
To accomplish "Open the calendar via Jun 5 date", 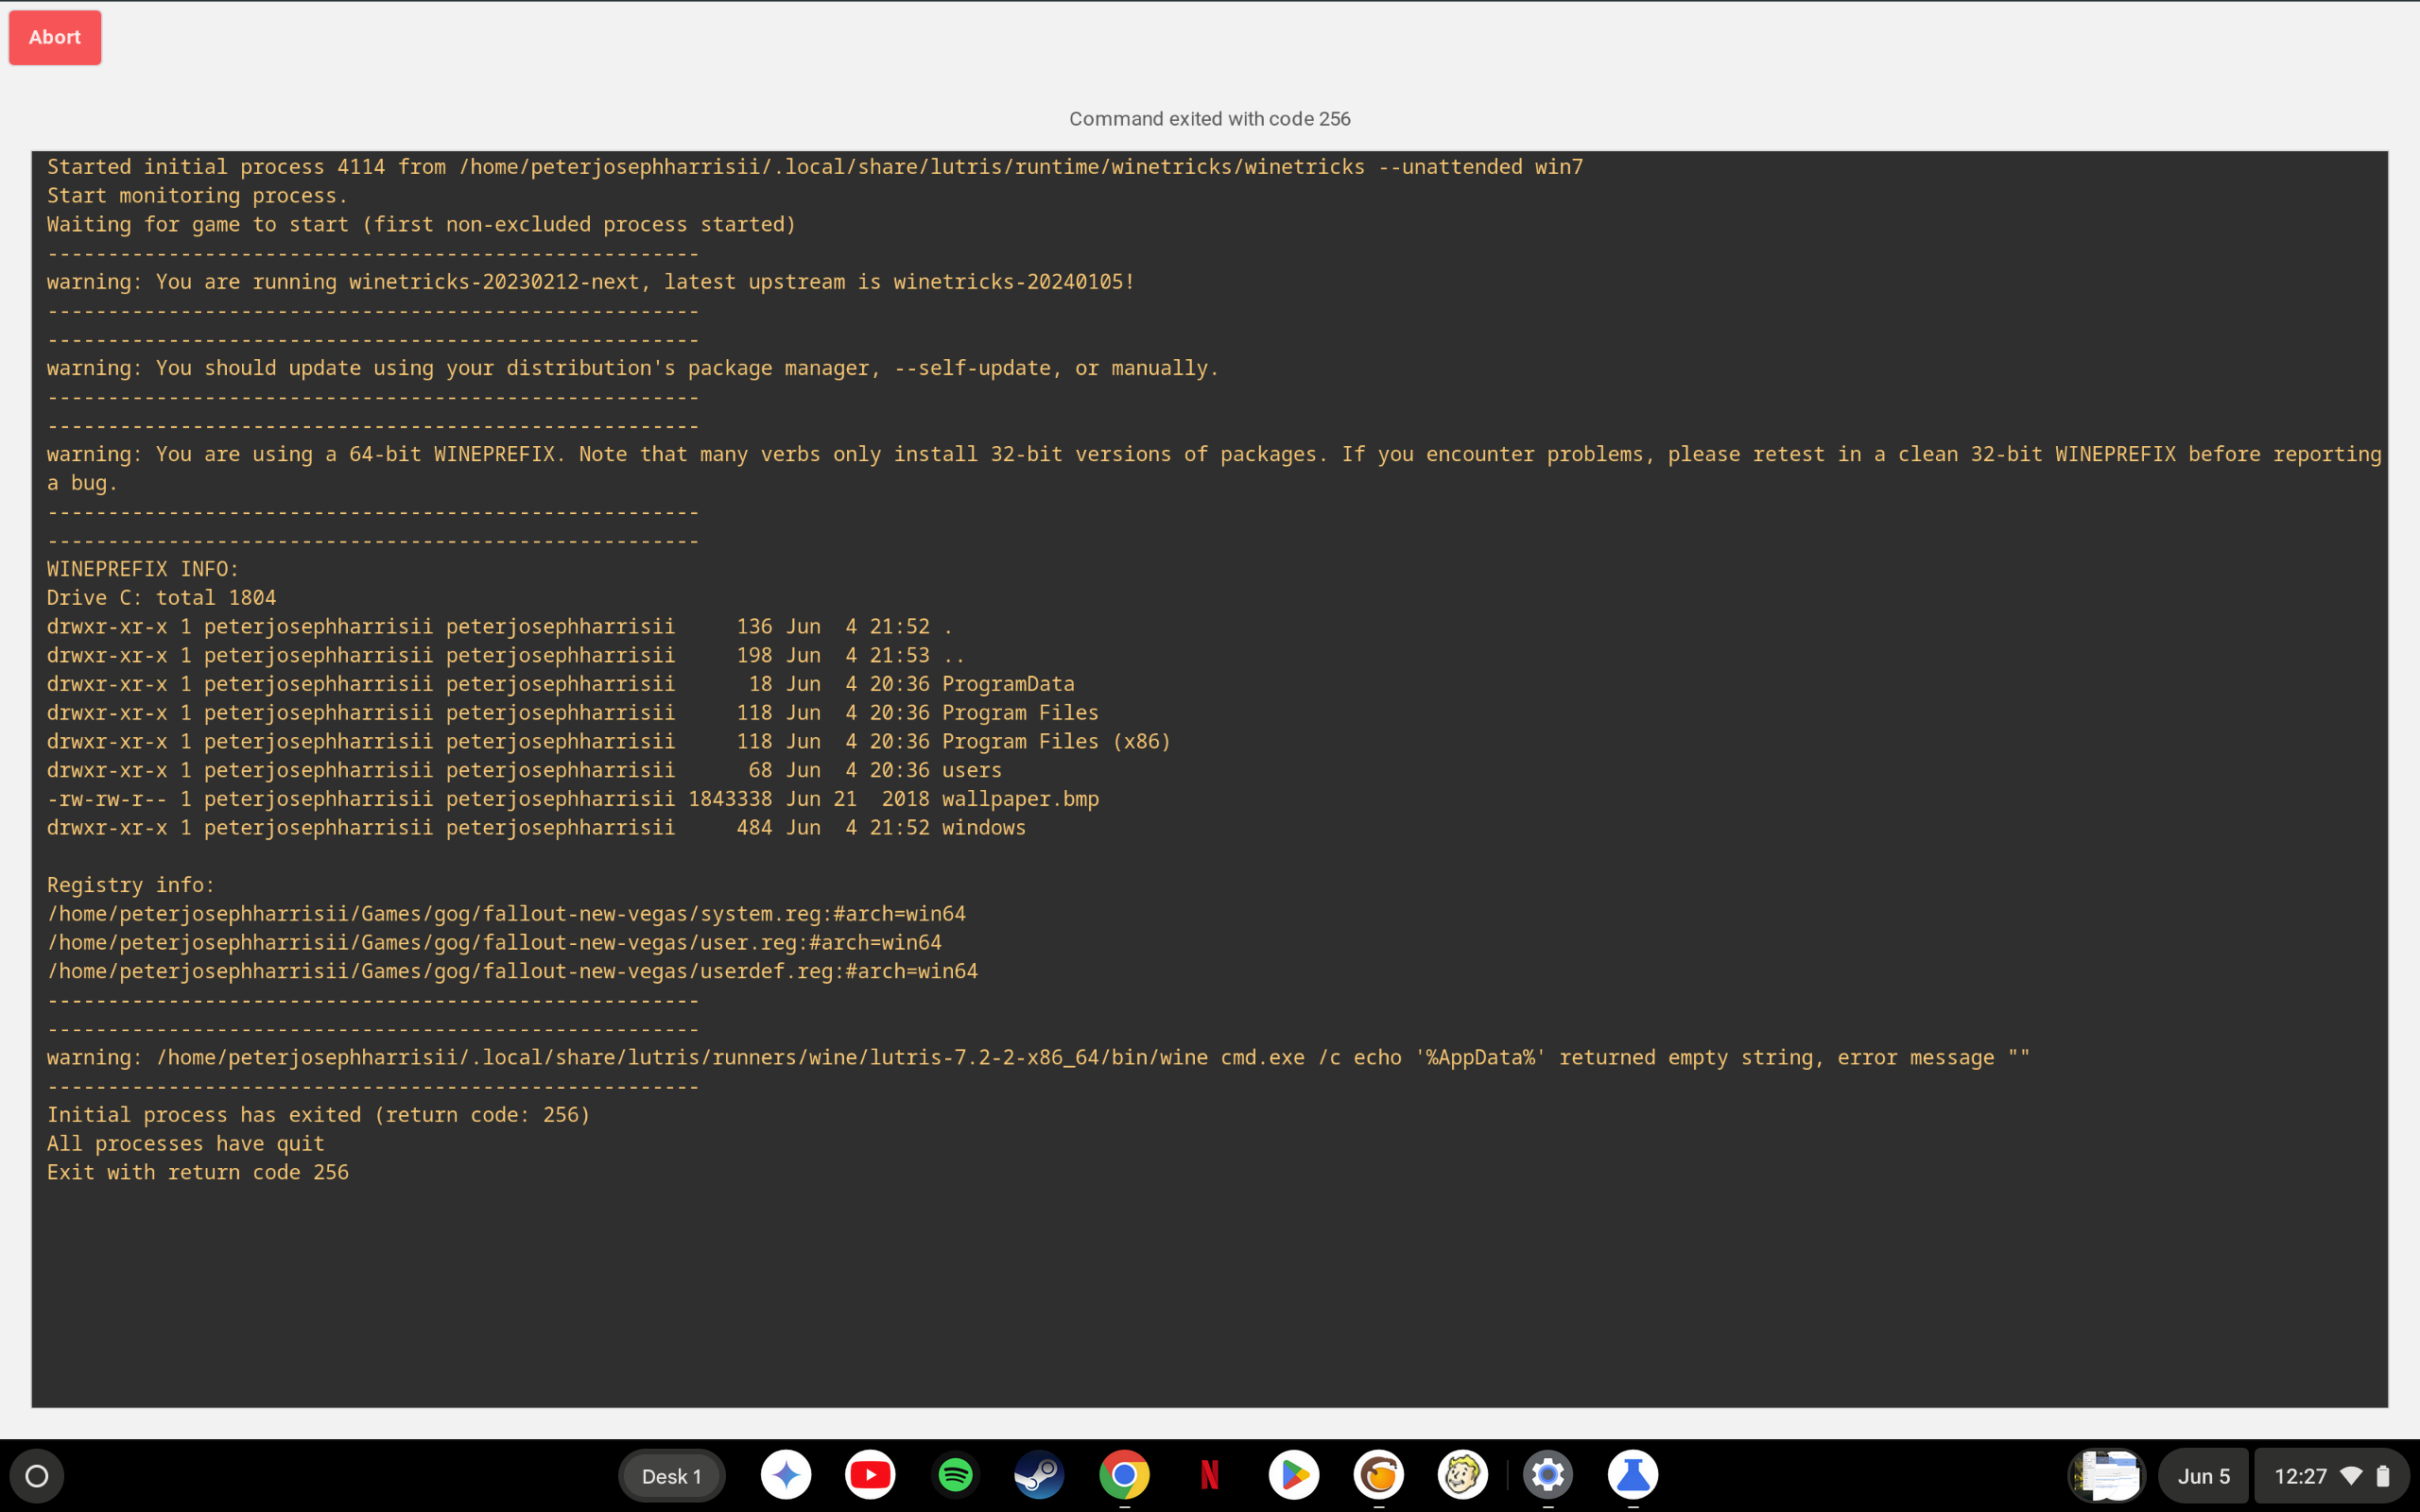I will coord(2204,1476).
